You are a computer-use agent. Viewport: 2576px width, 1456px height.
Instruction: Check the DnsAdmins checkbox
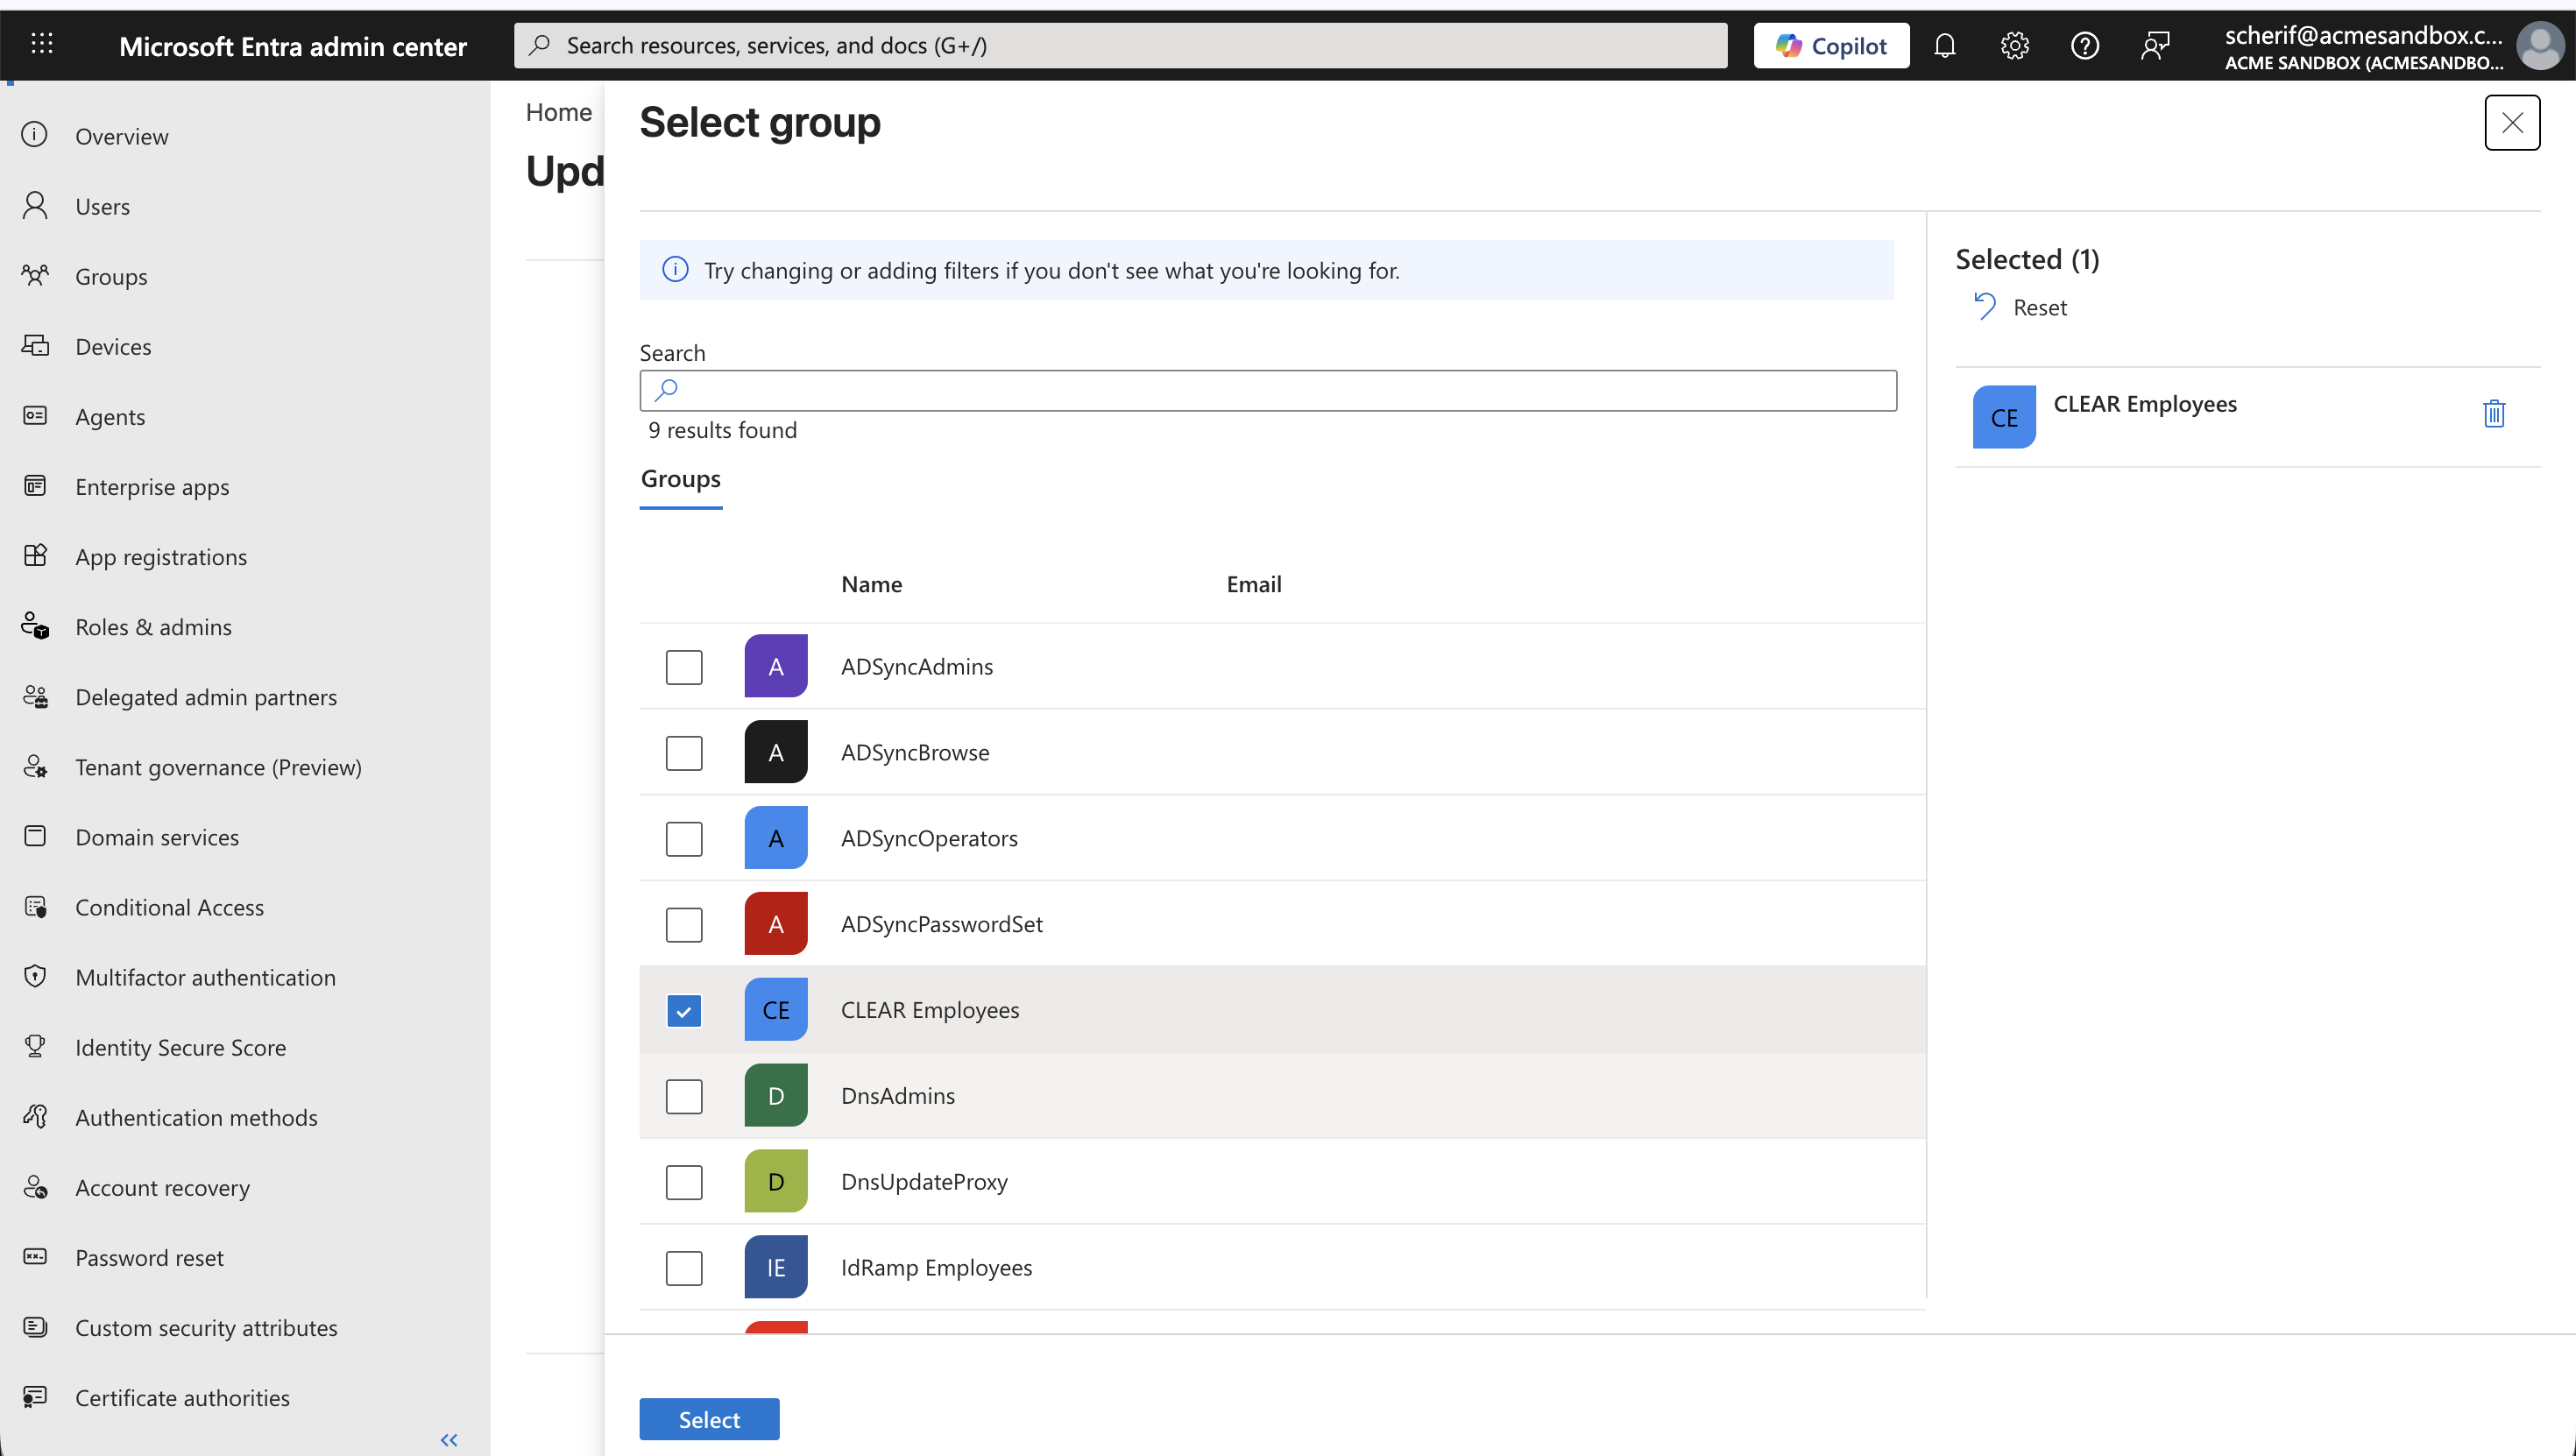tap(684, 1097)
